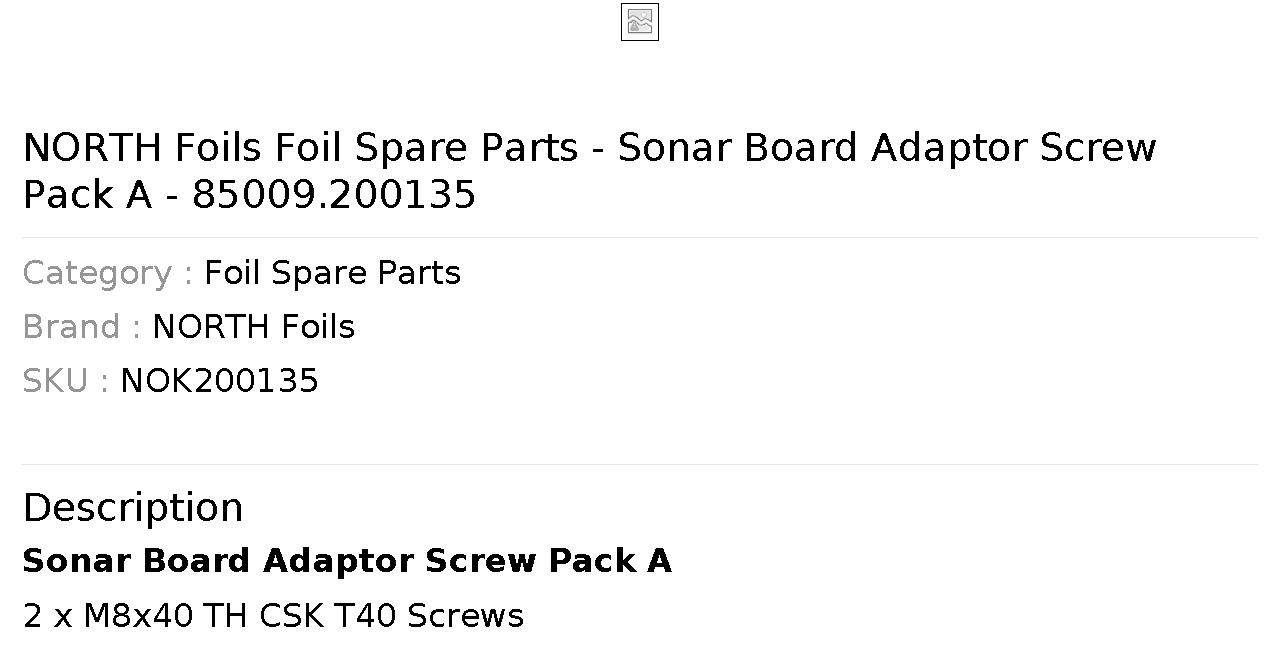Click part number 85009.200135 in the title
The width and height of the screenshot is (1280, 663).
334,195
